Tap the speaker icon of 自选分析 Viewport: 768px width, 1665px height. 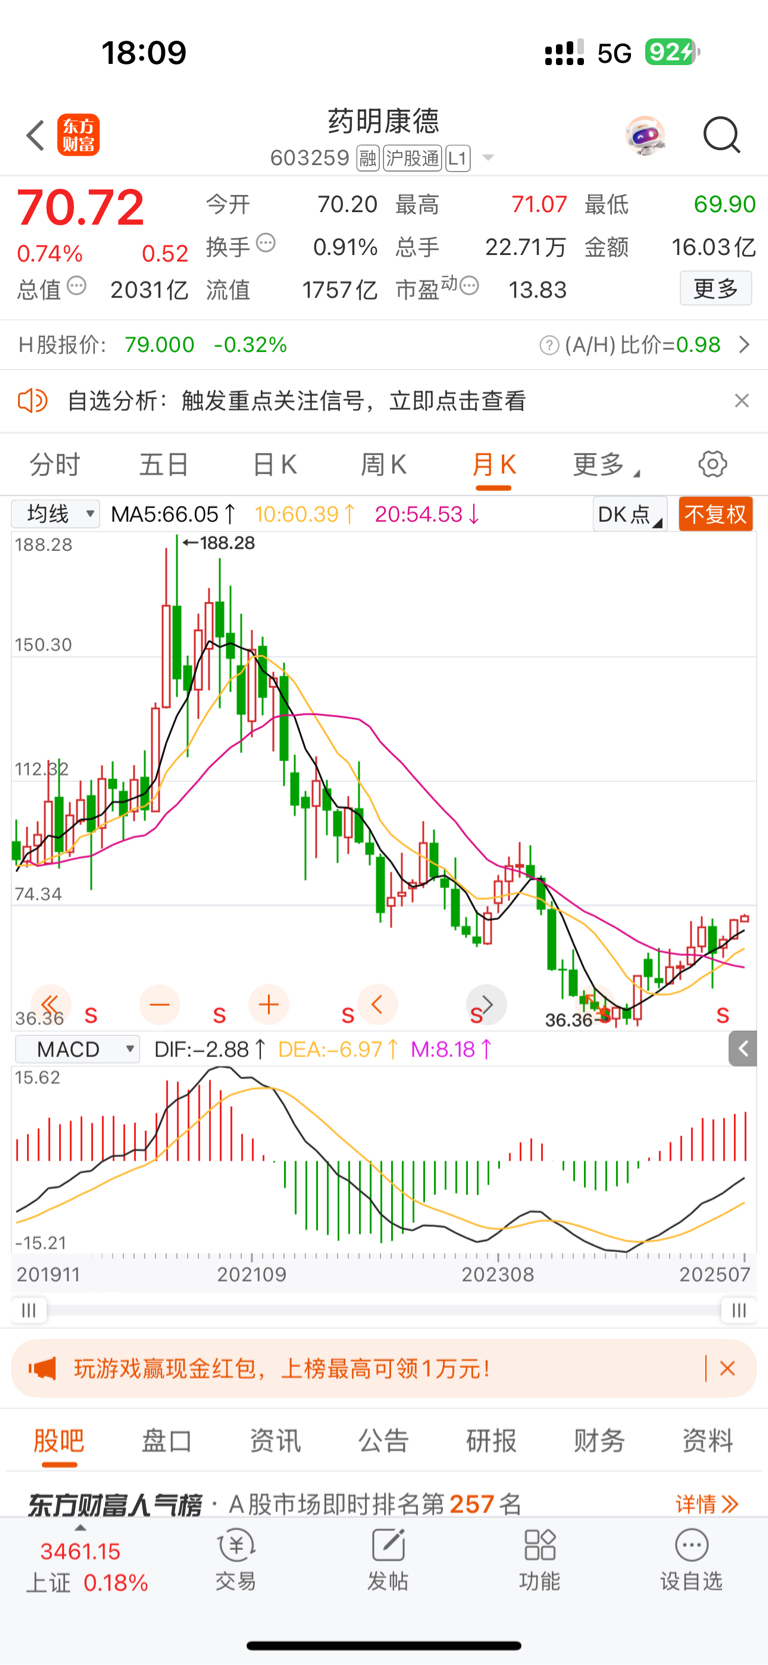tap(32, 401)
